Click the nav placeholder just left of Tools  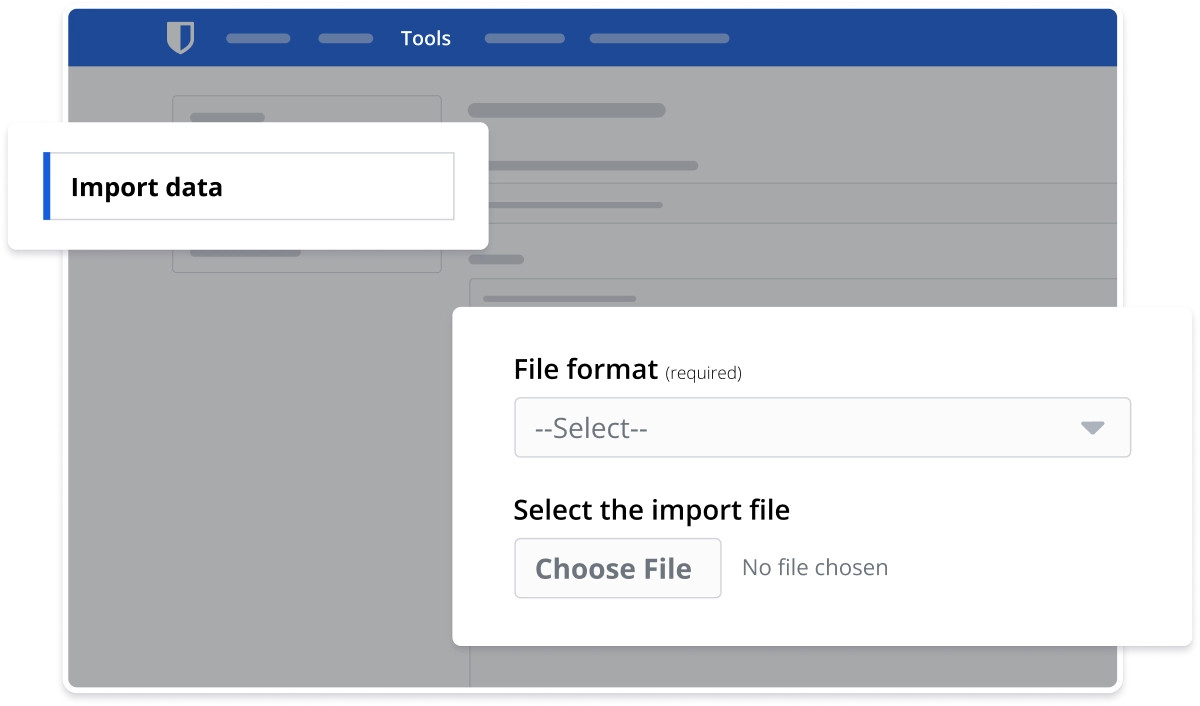345,39
